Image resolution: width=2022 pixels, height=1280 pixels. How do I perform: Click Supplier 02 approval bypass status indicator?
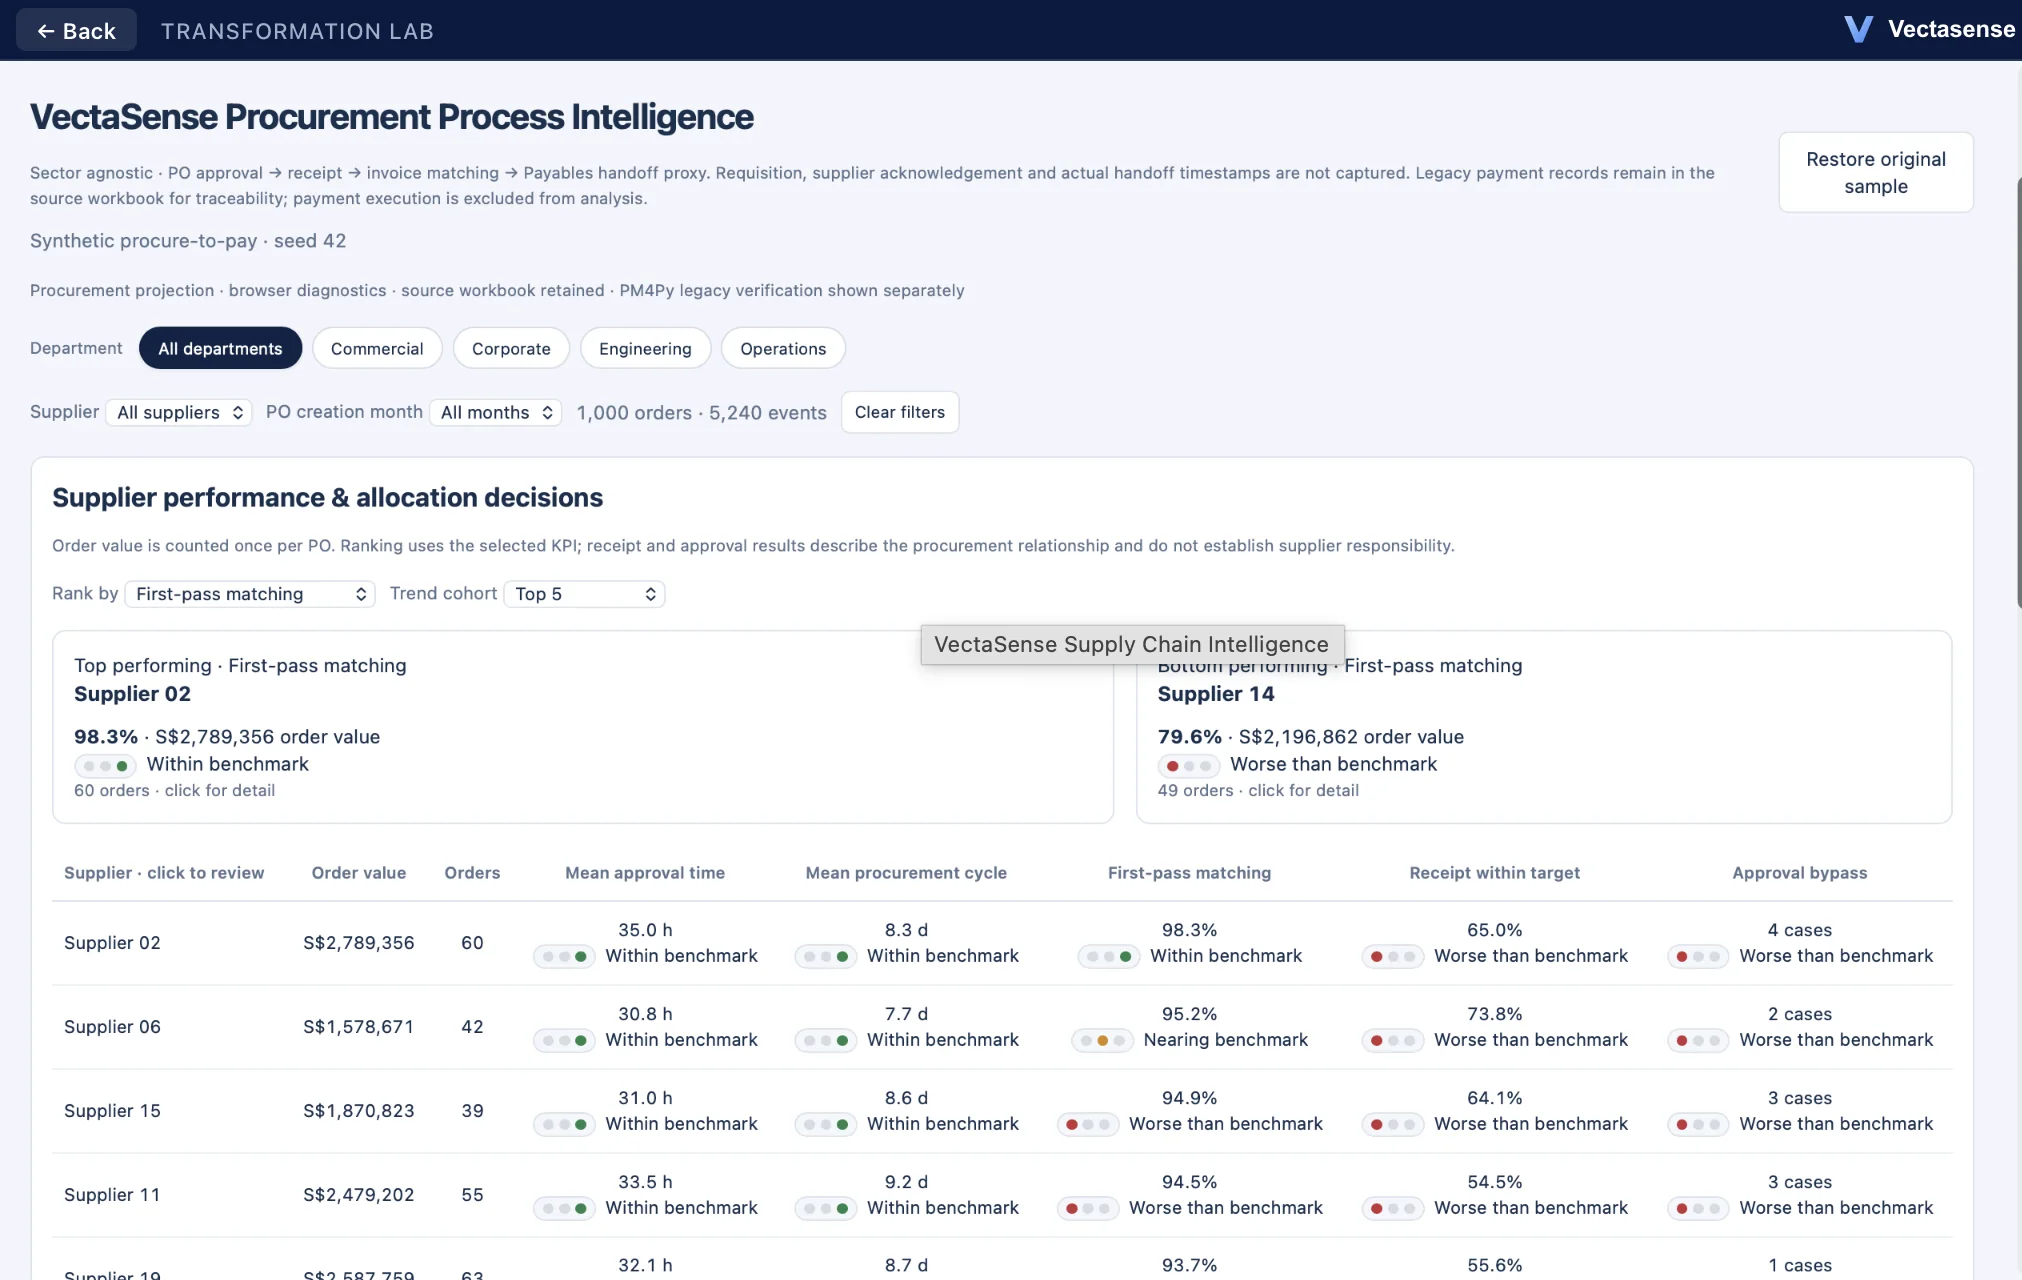tap(1698, 957)
